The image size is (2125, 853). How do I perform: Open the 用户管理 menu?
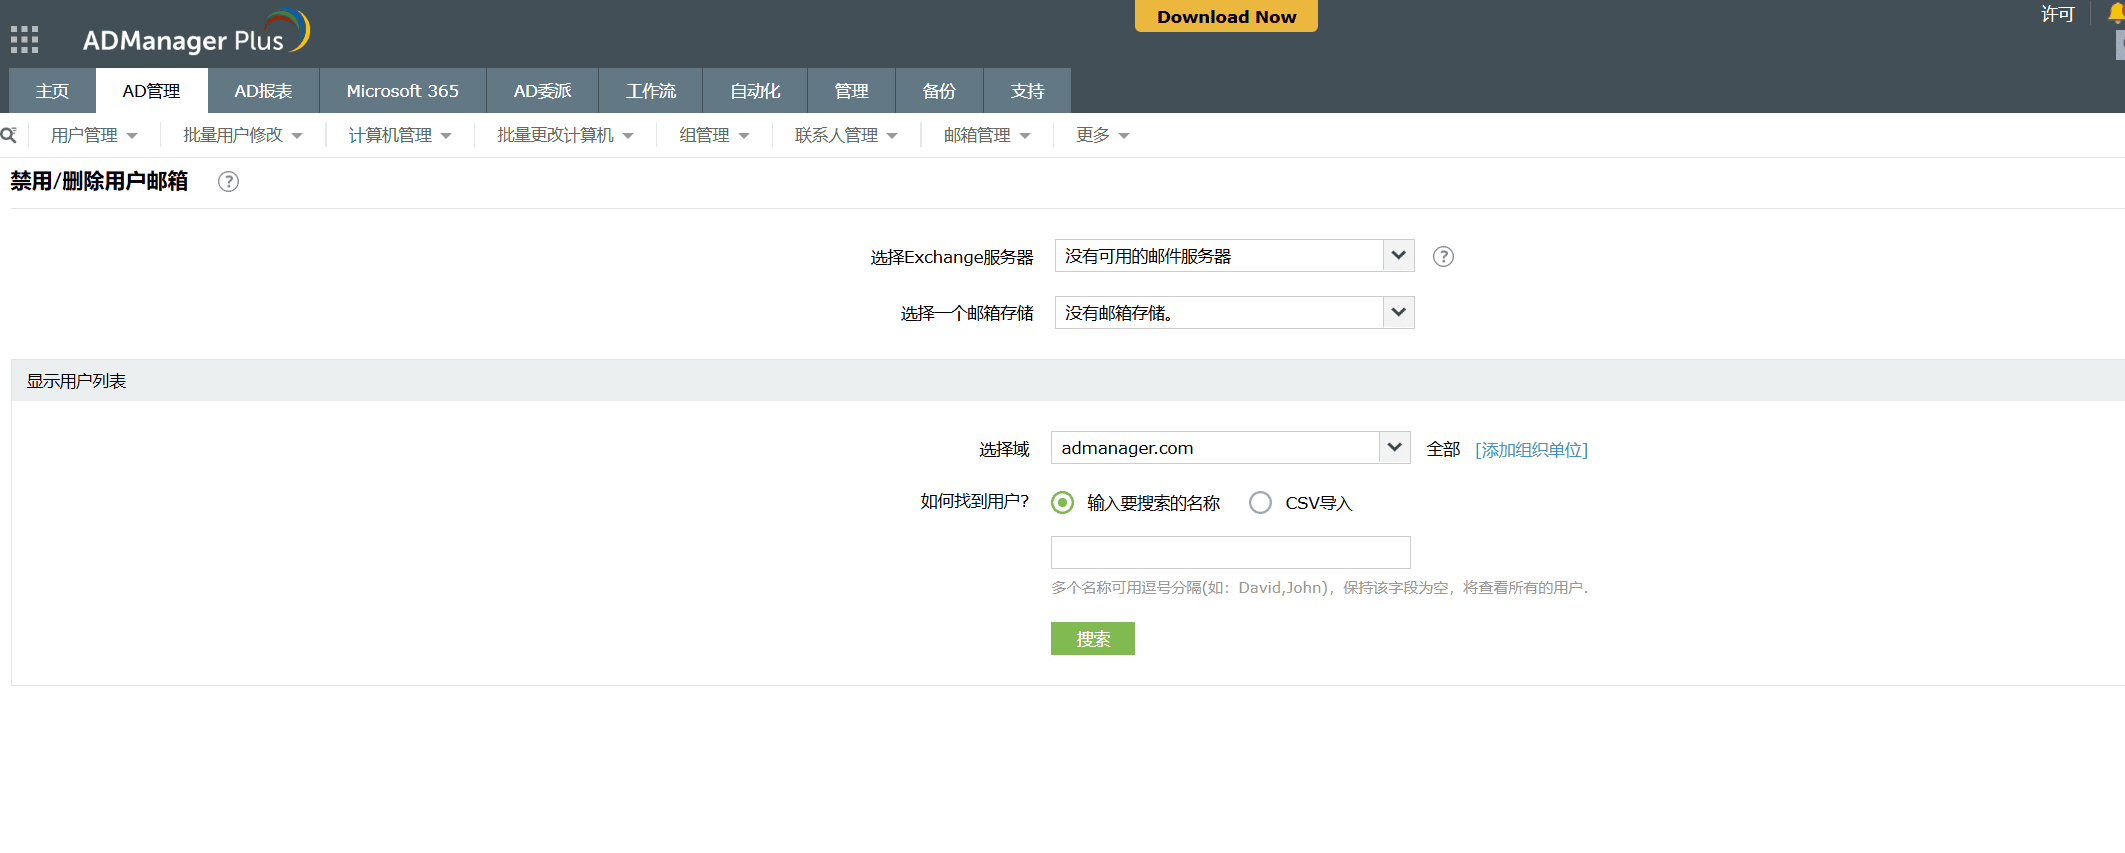pyautogui.click(x=94, y=135)
